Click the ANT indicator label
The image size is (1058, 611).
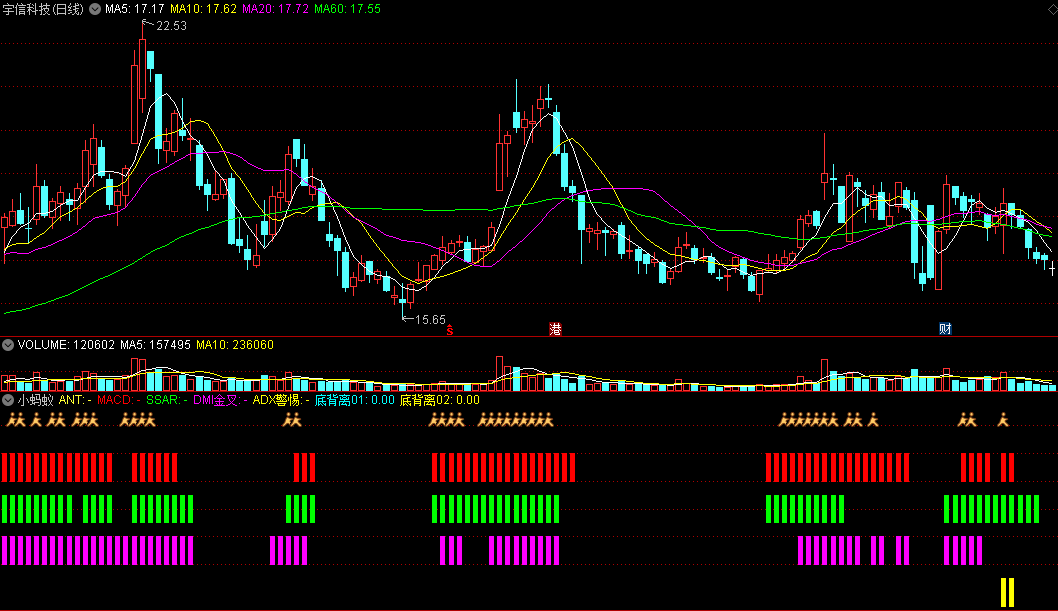(x=75, y=400)
